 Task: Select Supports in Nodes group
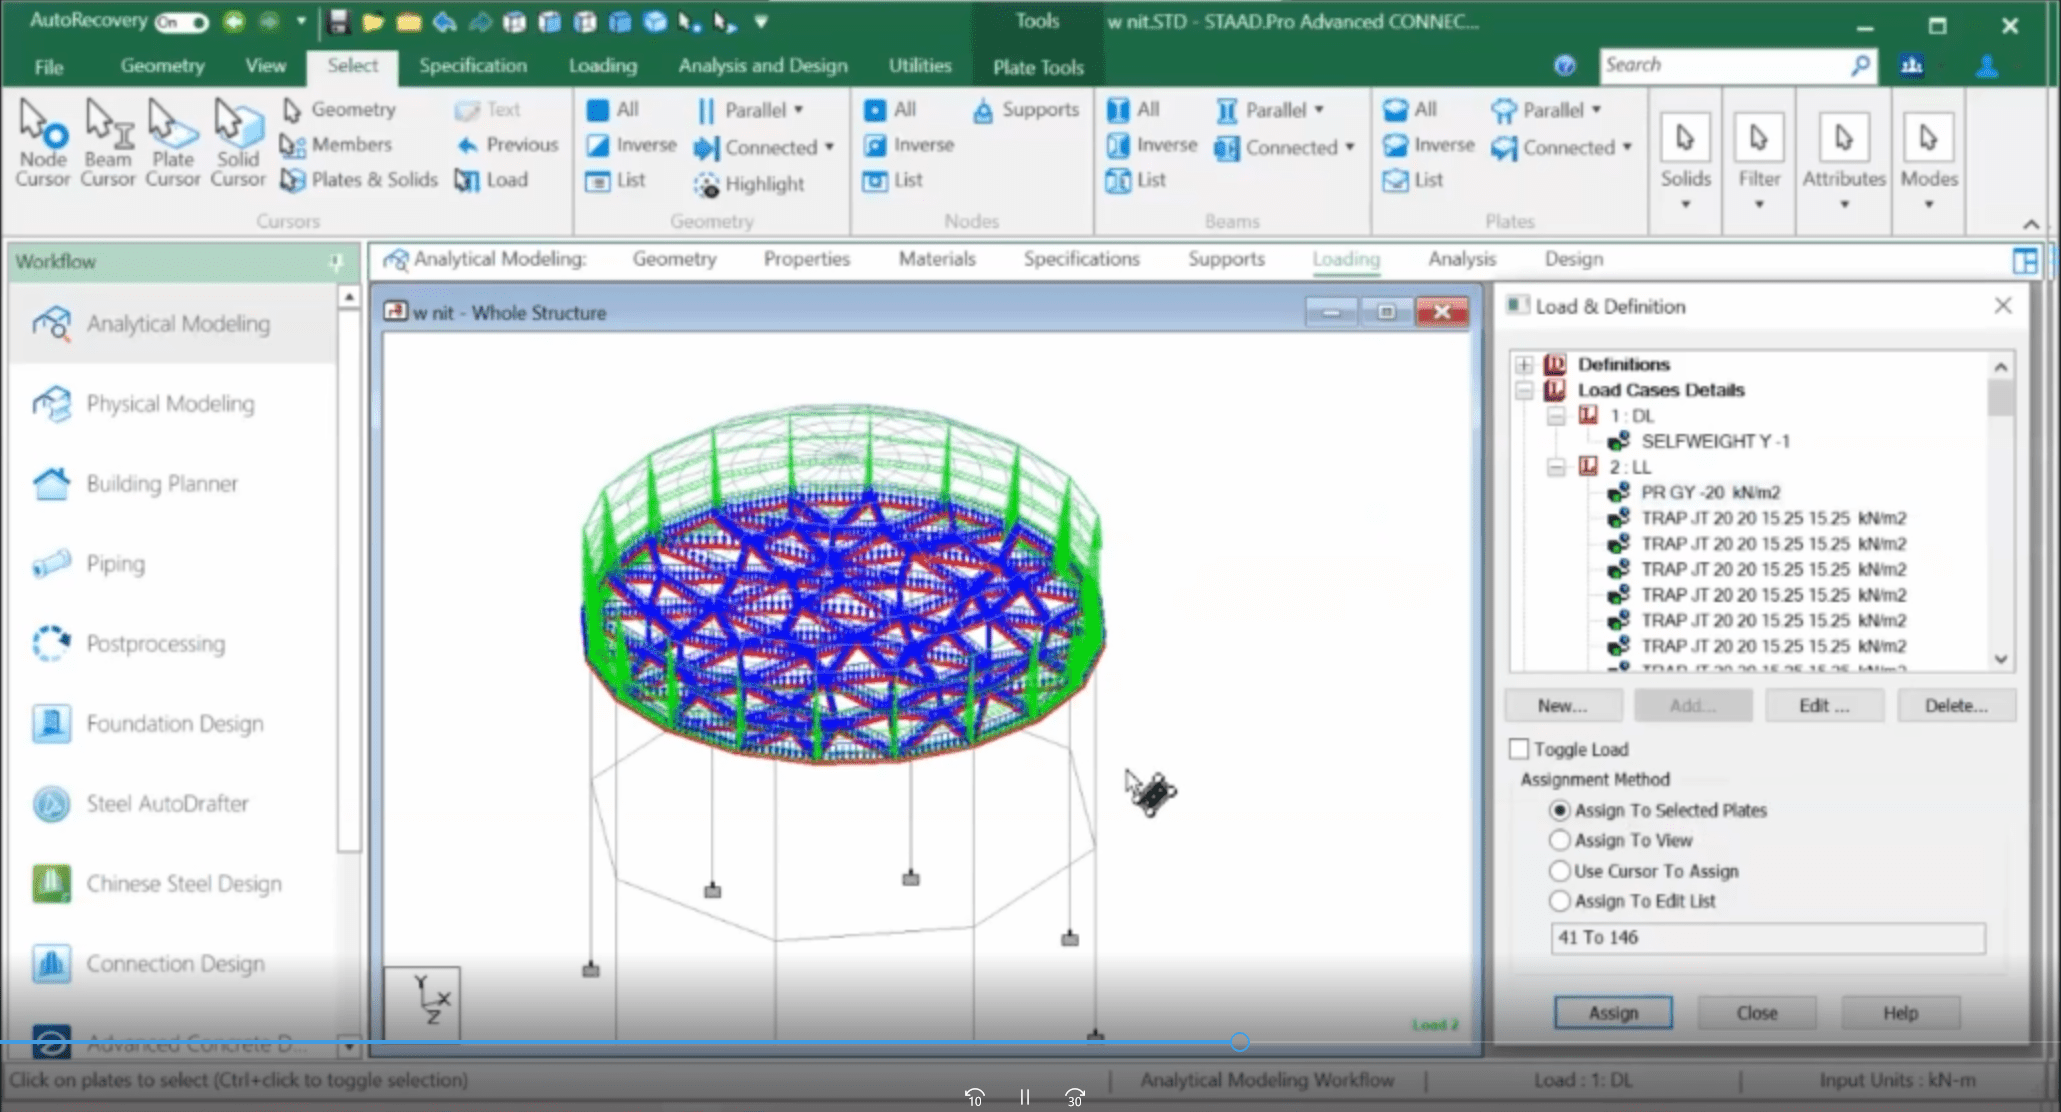pyautogui.click(x=1025, y=110)
